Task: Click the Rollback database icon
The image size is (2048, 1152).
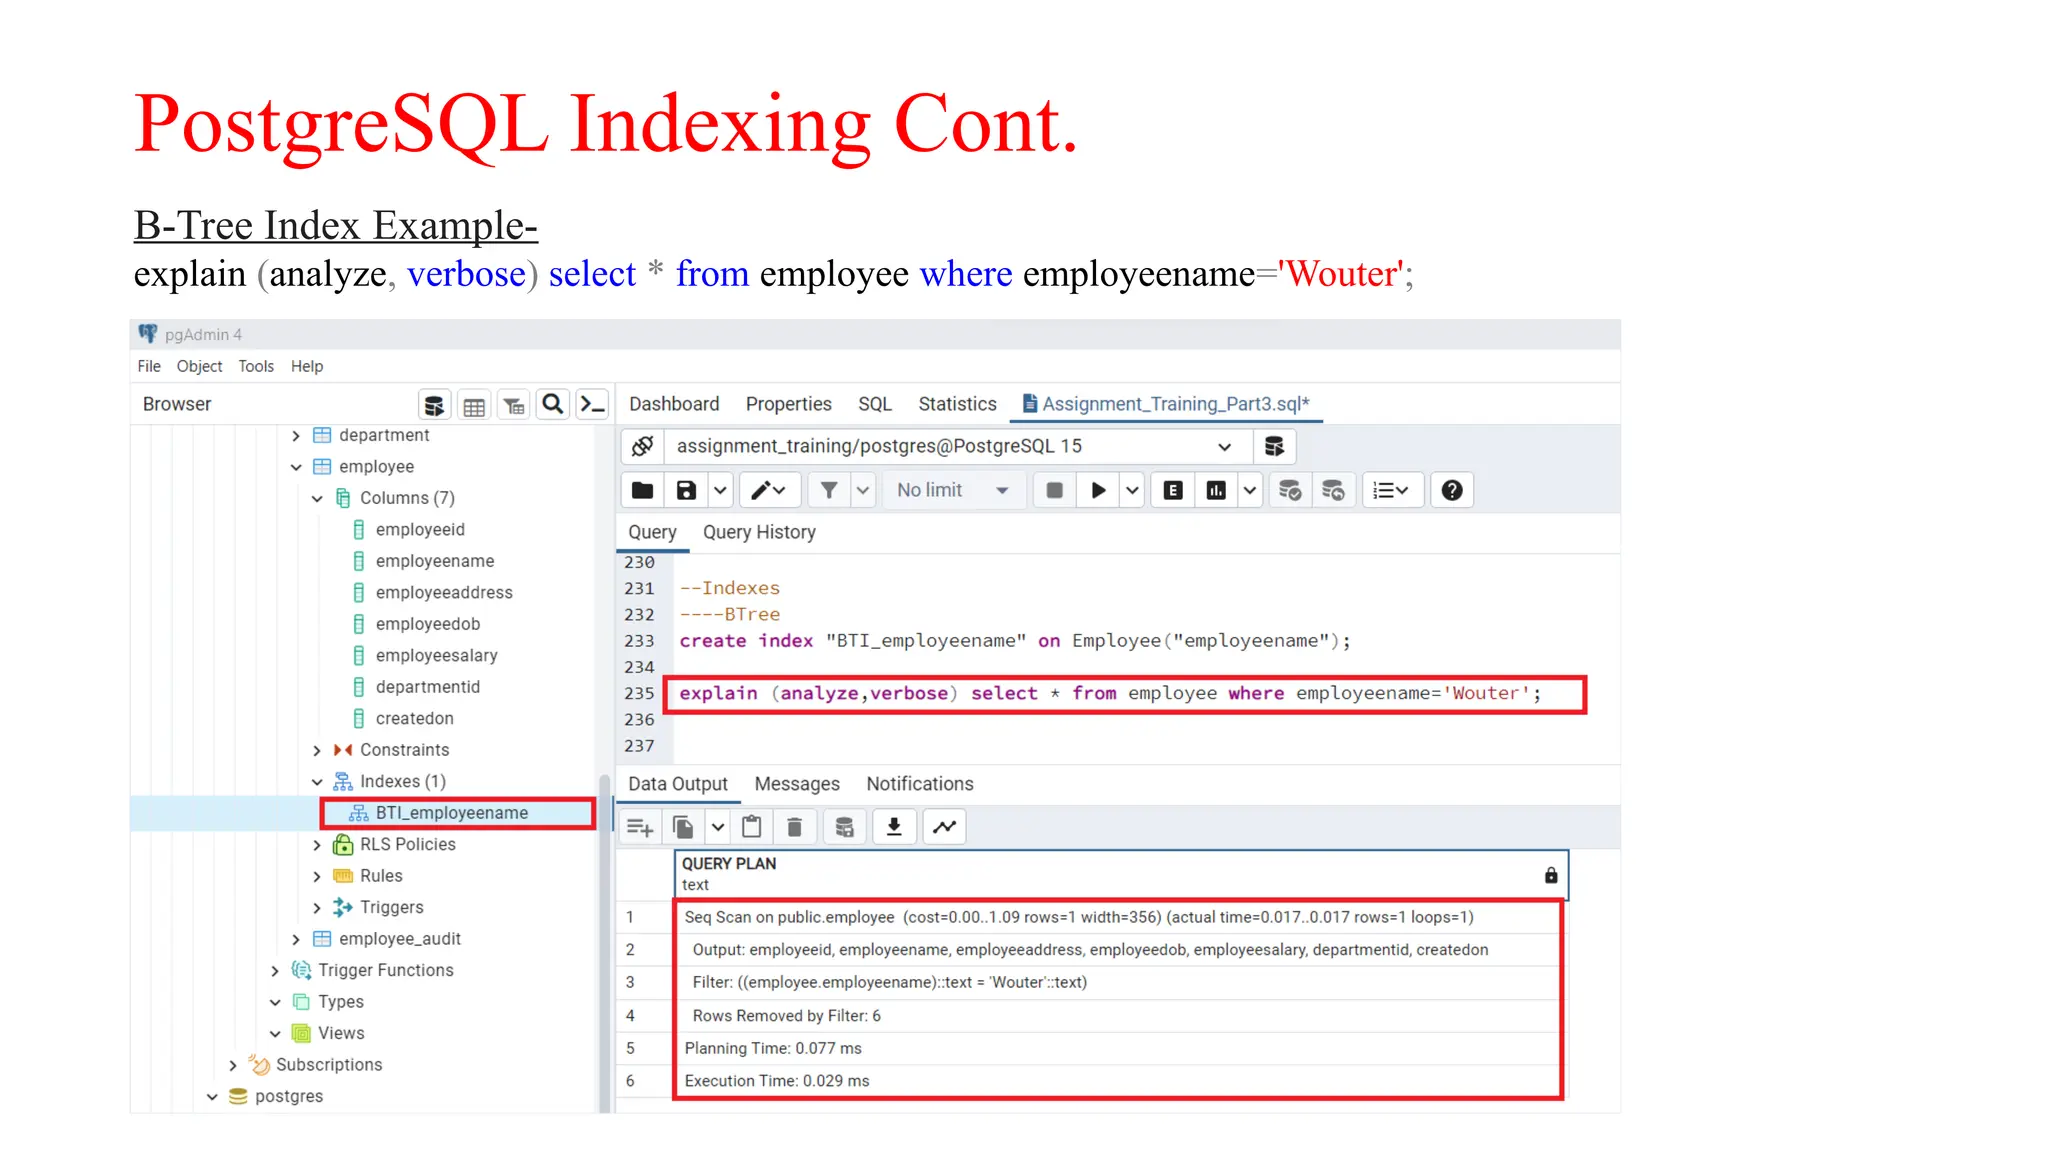Action: (1333, 490)
